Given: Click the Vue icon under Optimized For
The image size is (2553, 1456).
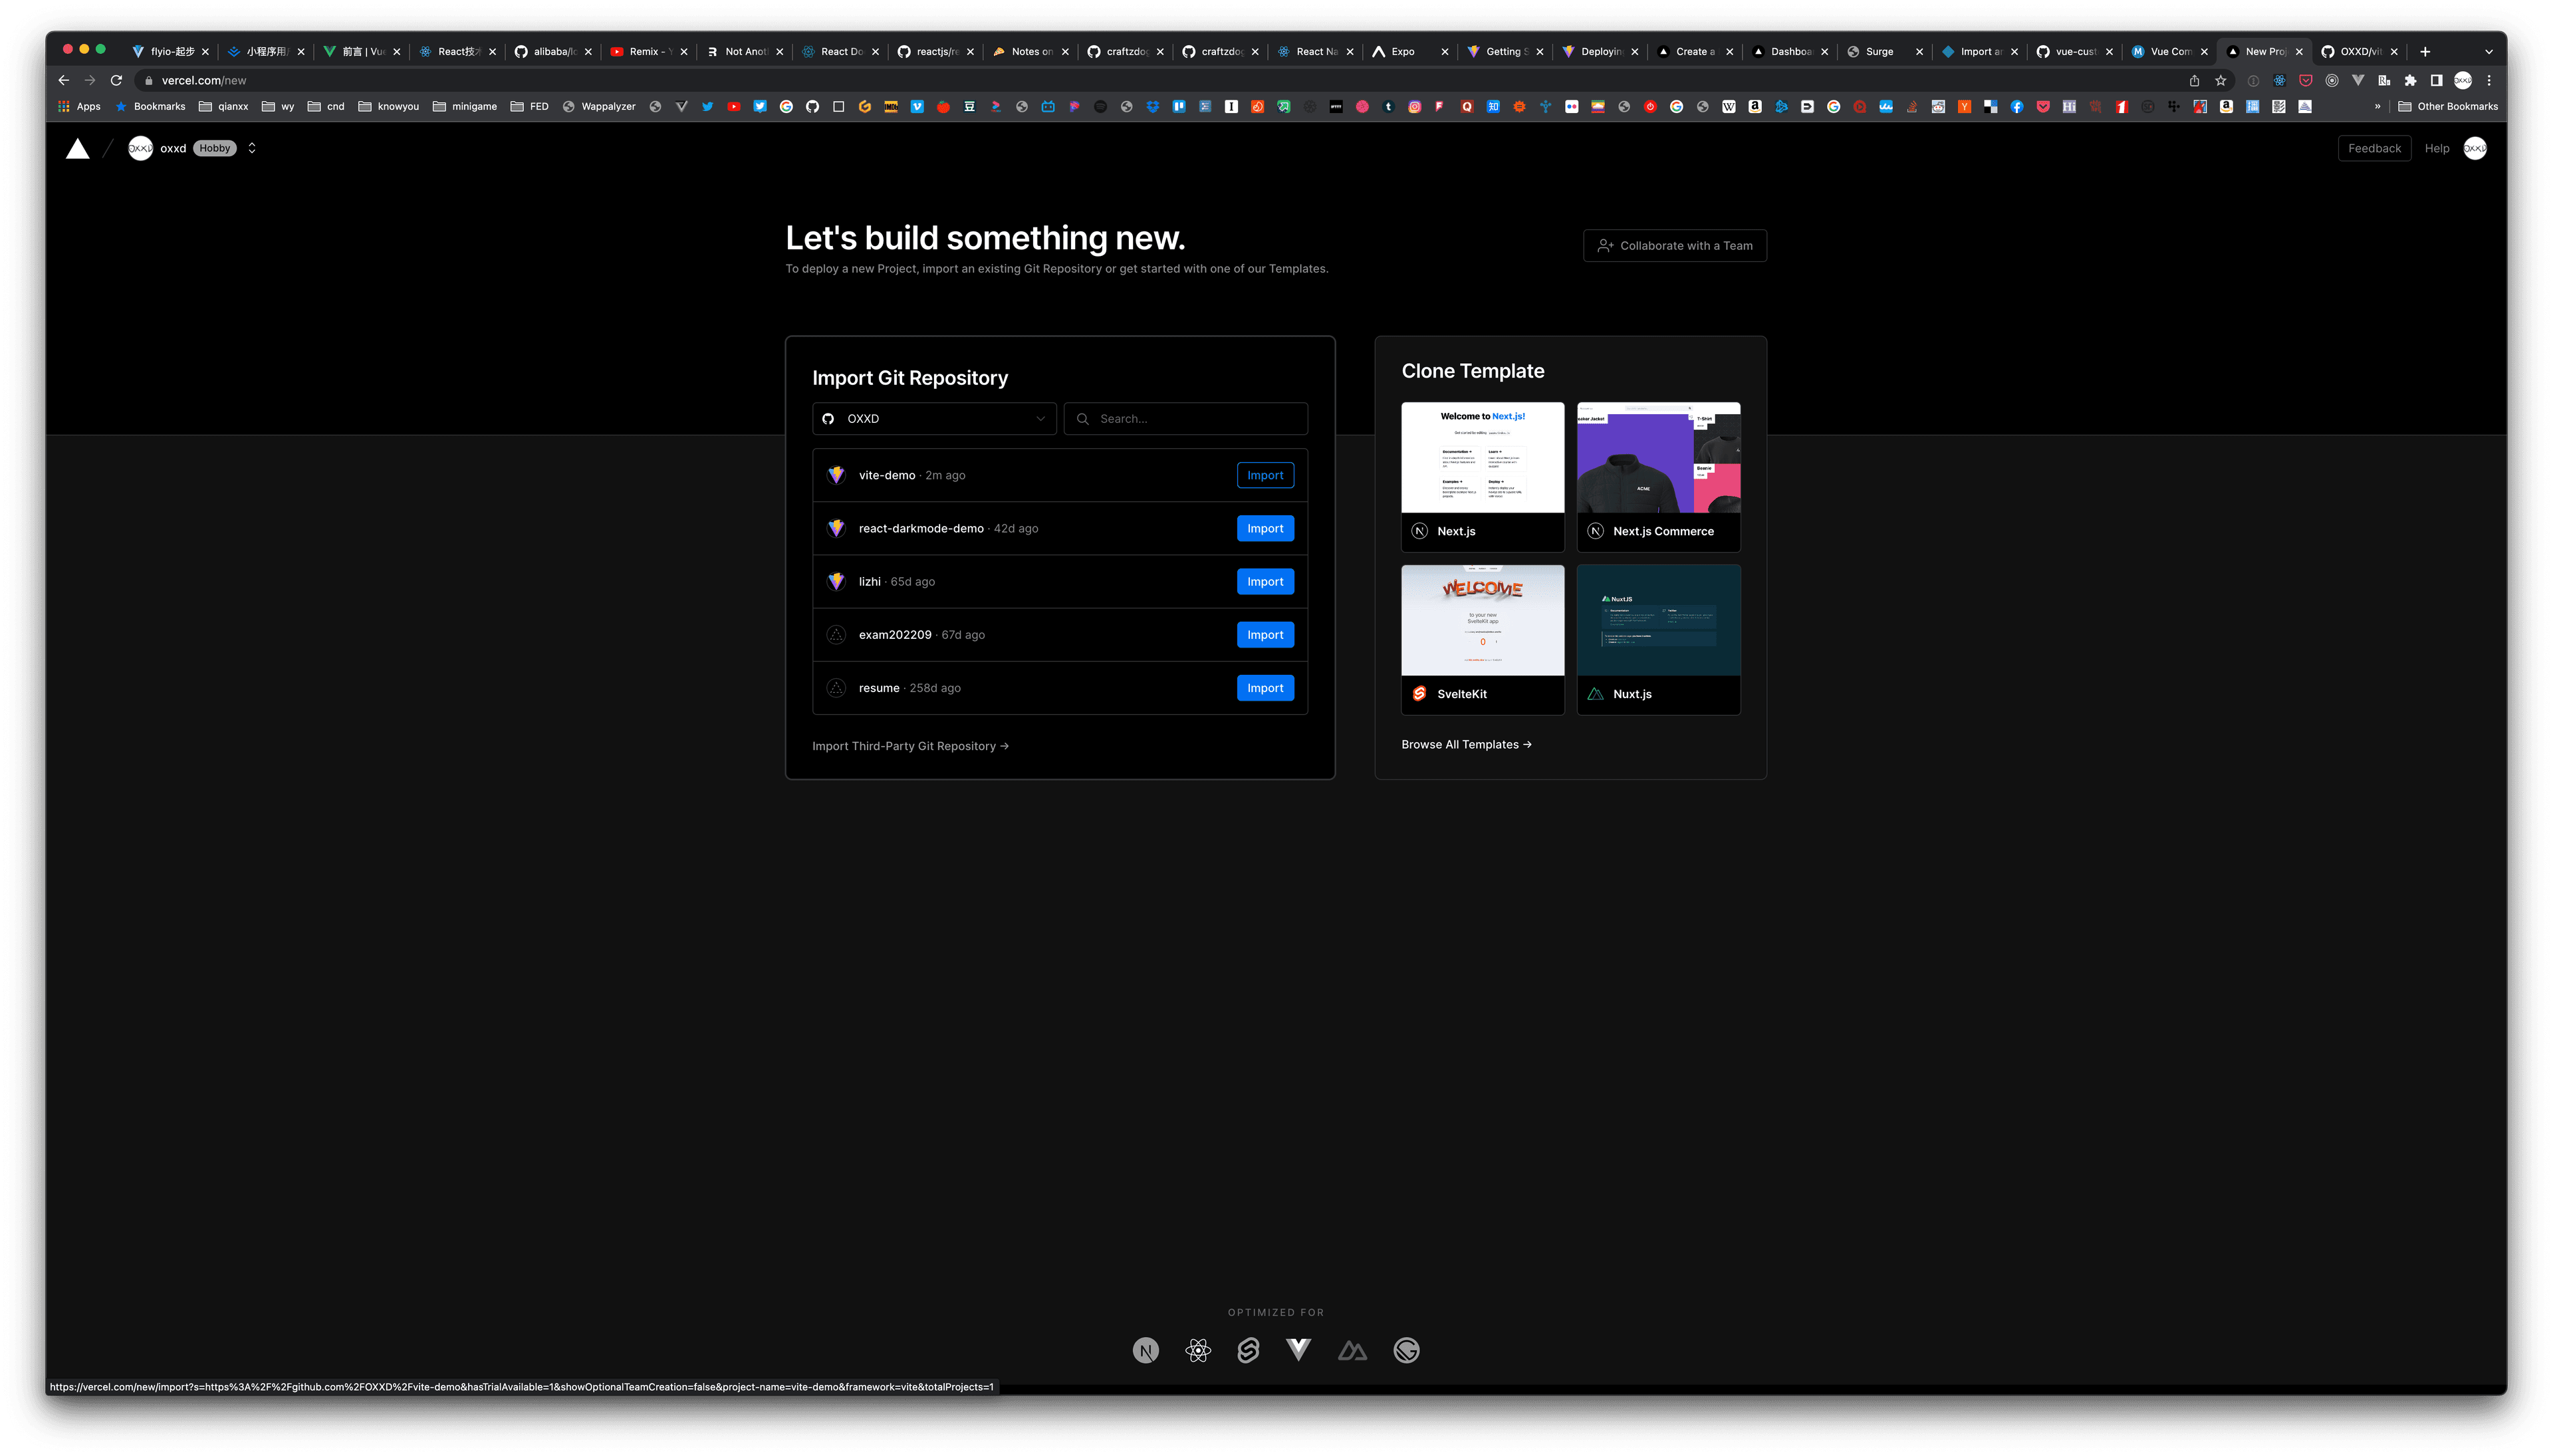Looking at the screenshot, I should pyautogui.click(x=1298, y=1350).
